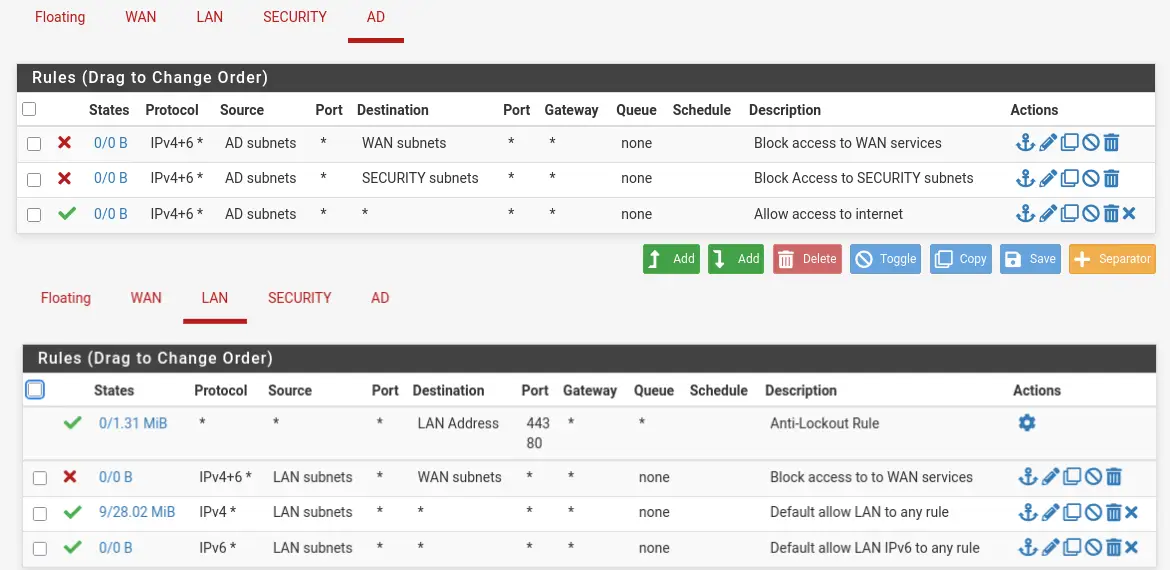This screenshot has height=570, width=1170.
Task: Copy the AD Allow access to internet rule
Action: click(x=1069, y=214)
